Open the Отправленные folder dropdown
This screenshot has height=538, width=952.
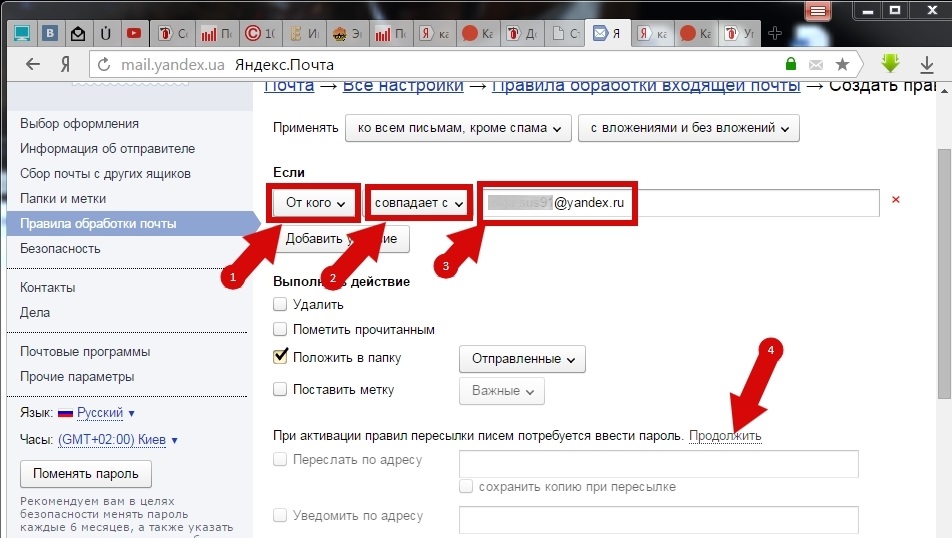point(522,359)
